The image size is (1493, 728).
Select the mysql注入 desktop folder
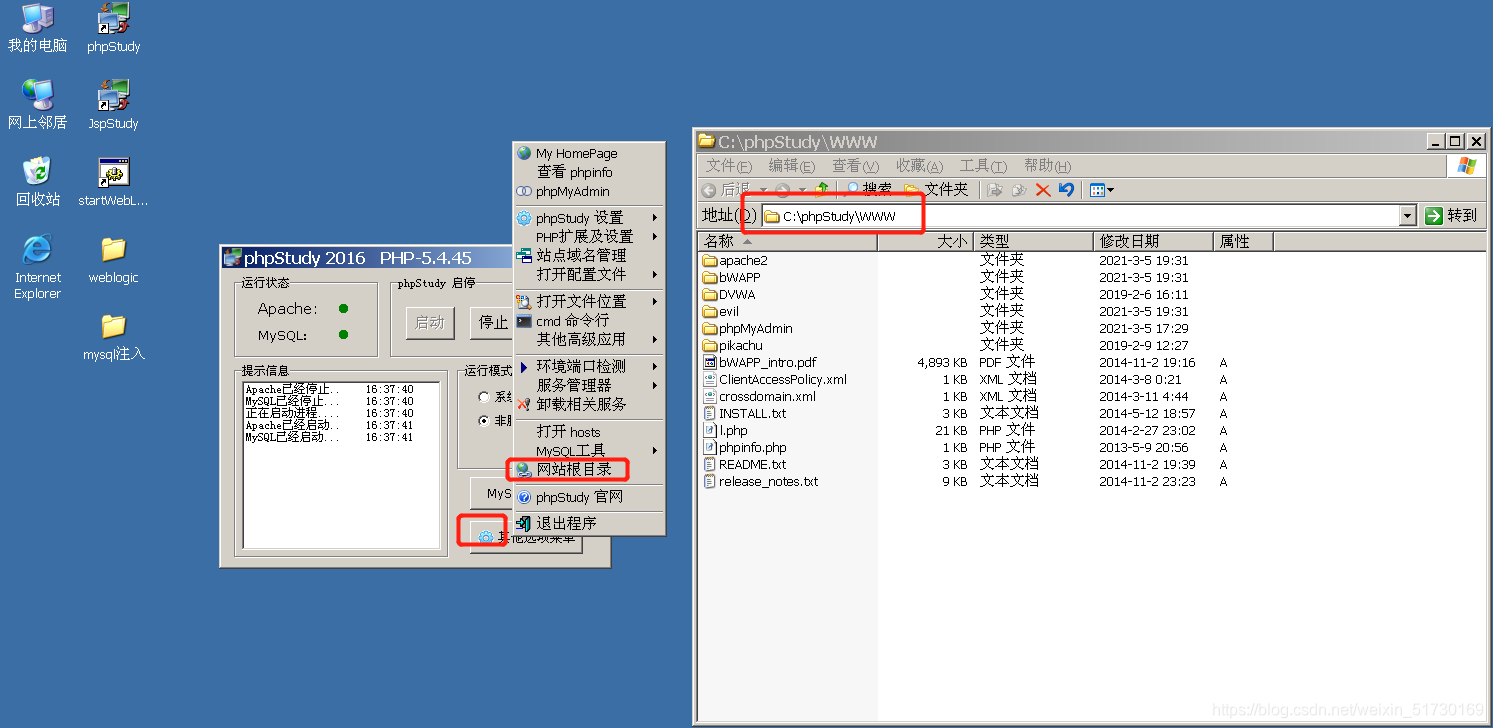[113, 336]
